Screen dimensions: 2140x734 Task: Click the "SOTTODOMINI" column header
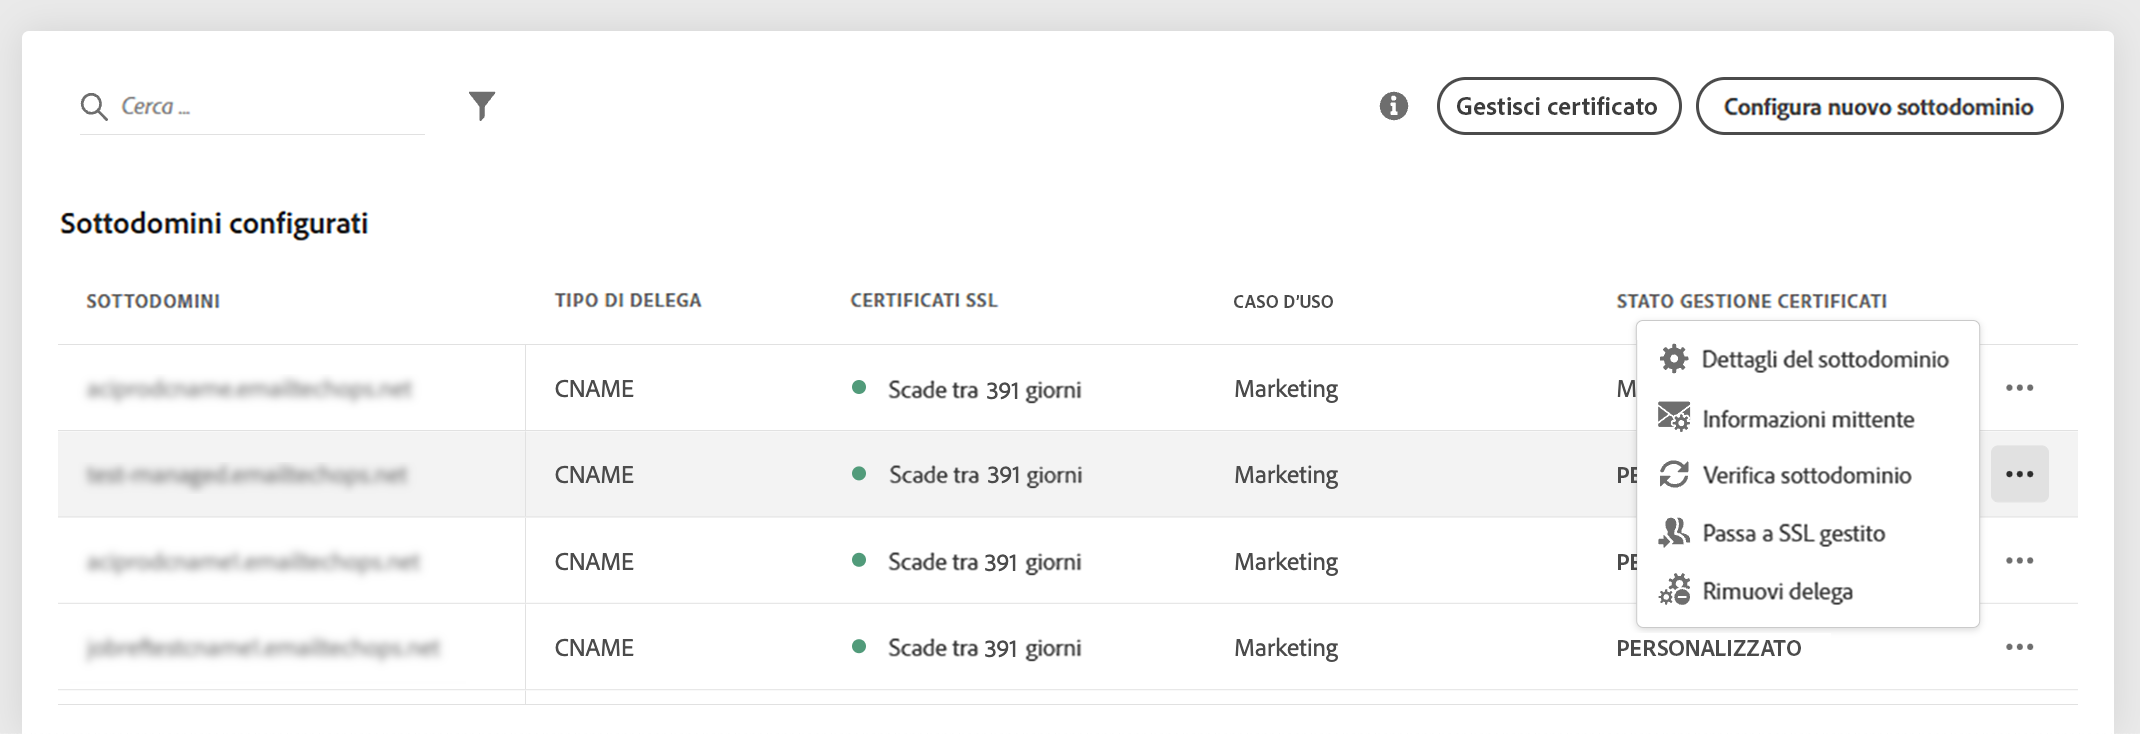coord(153,301)
